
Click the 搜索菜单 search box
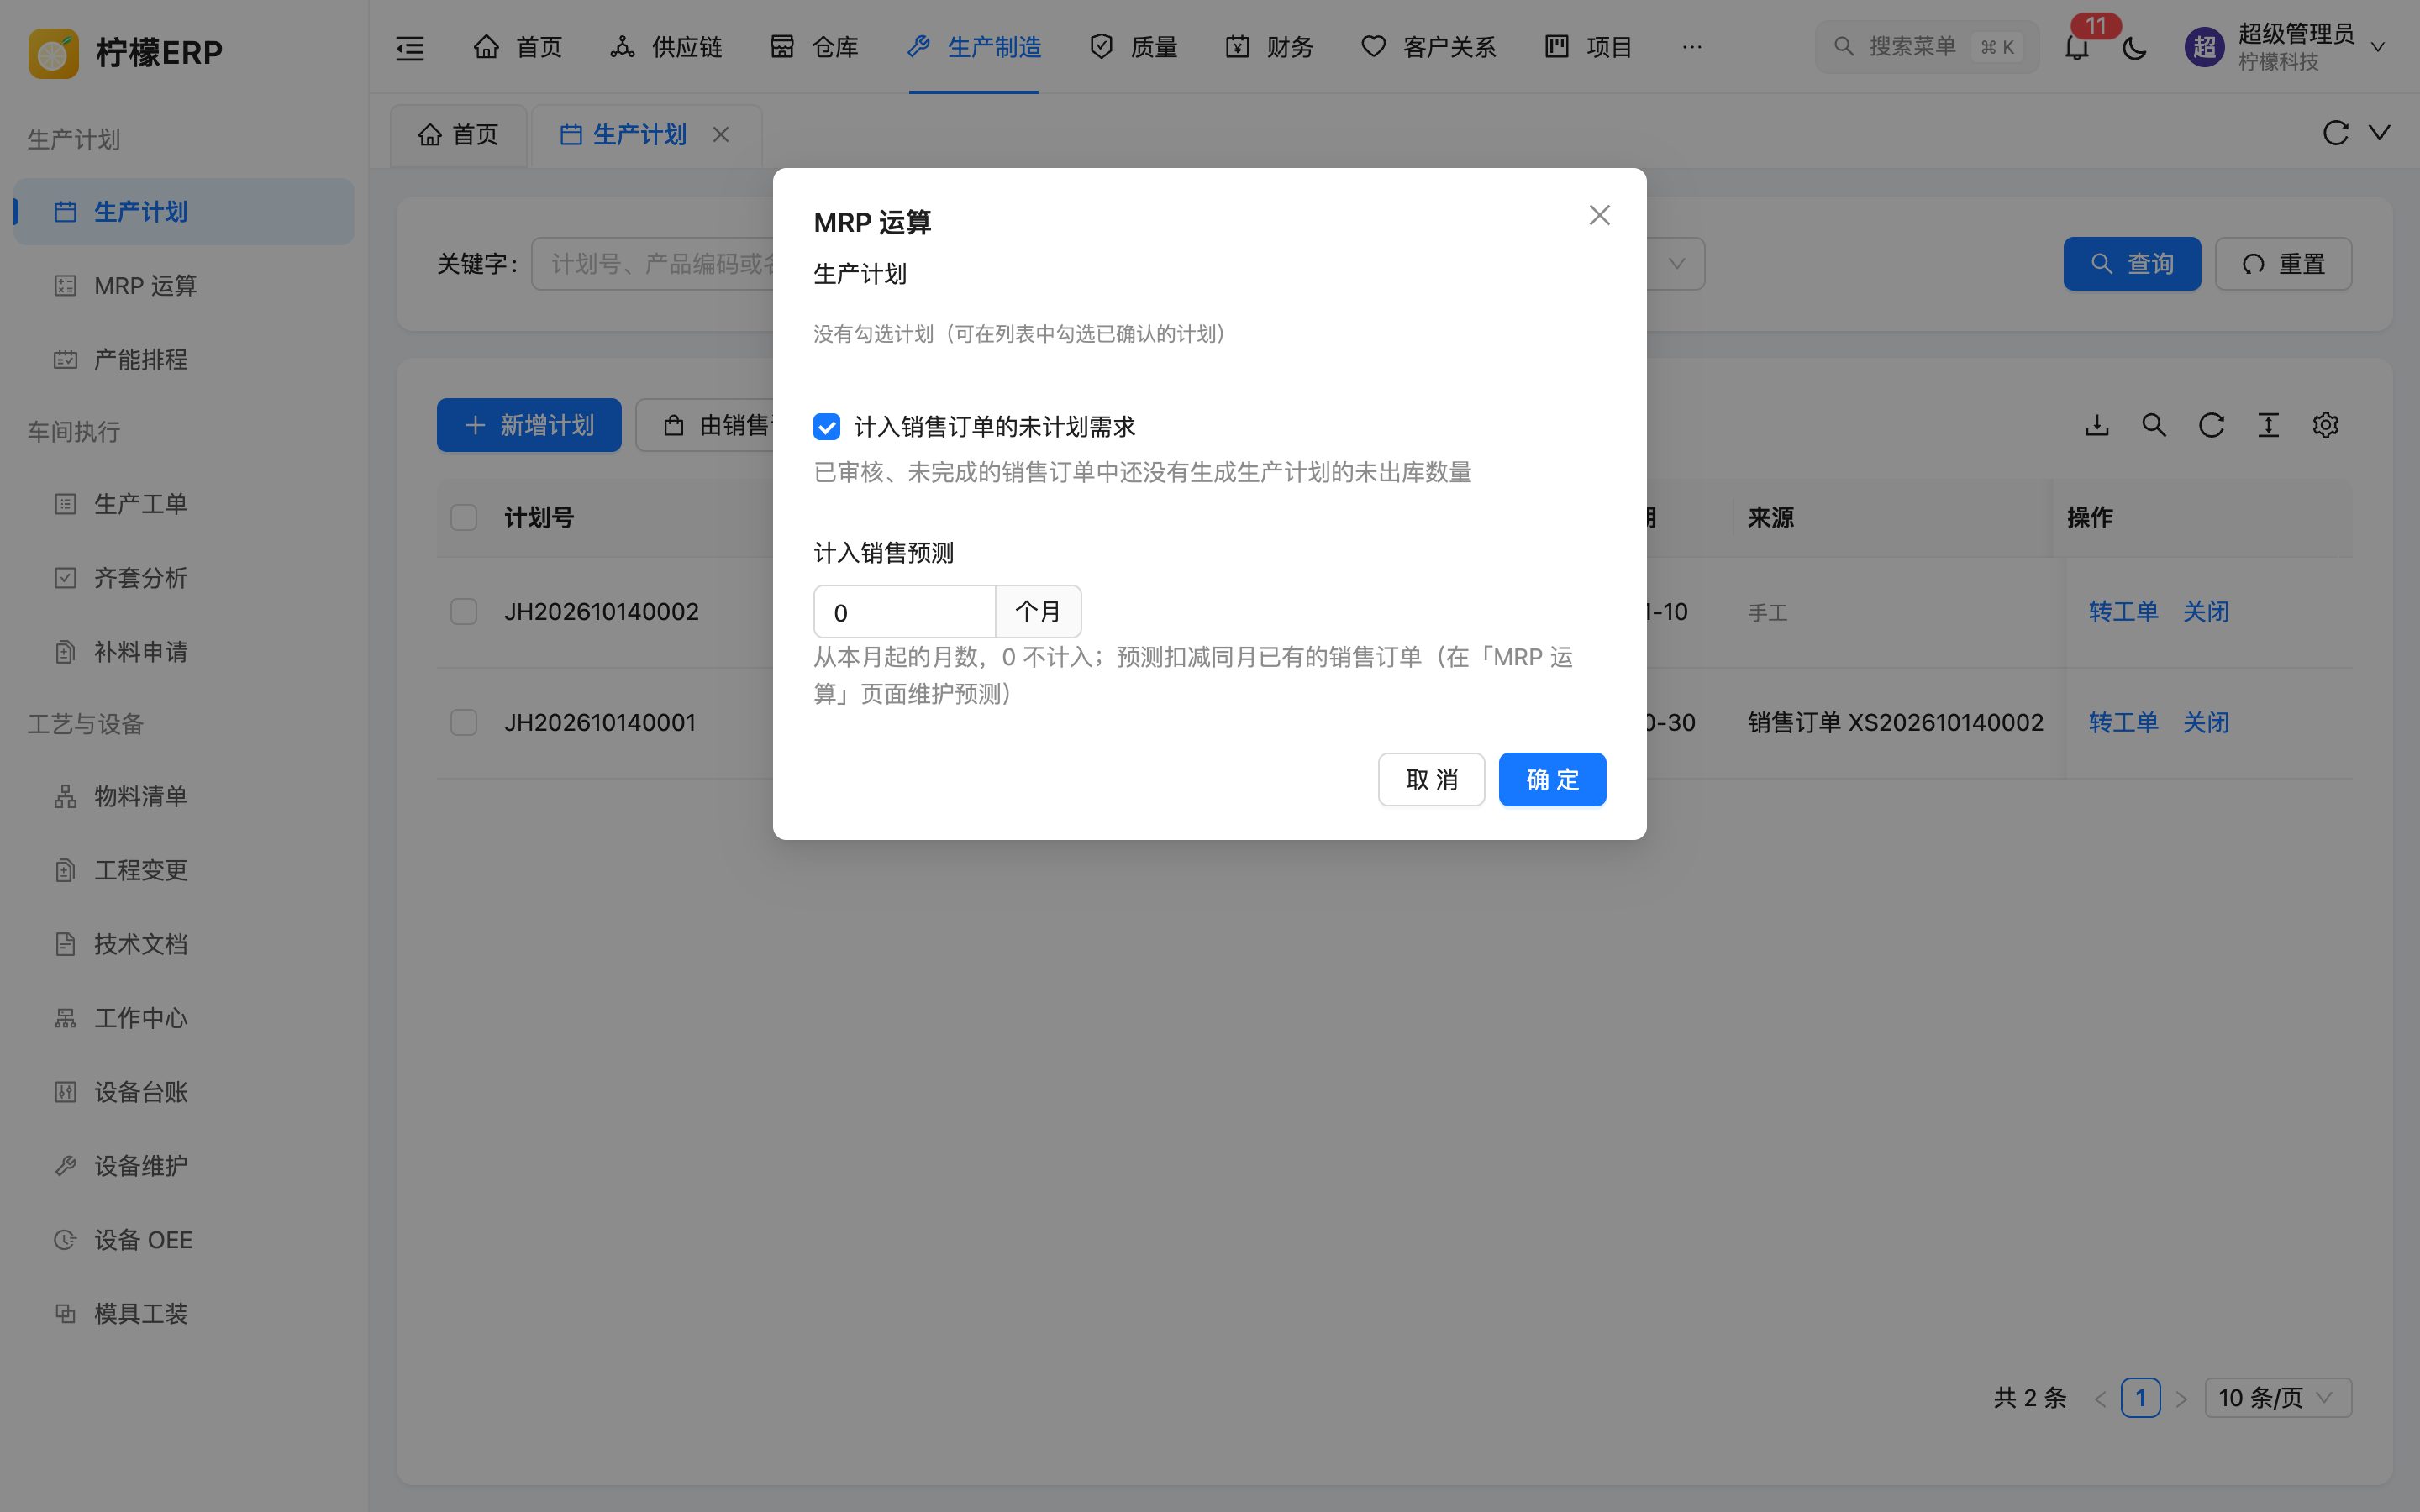pyautogui.click(x=1926, y=47)
